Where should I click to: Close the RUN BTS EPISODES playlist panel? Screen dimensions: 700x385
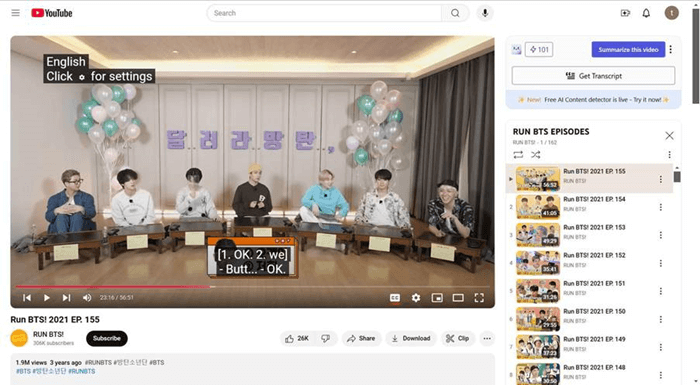tap(669, 135)
